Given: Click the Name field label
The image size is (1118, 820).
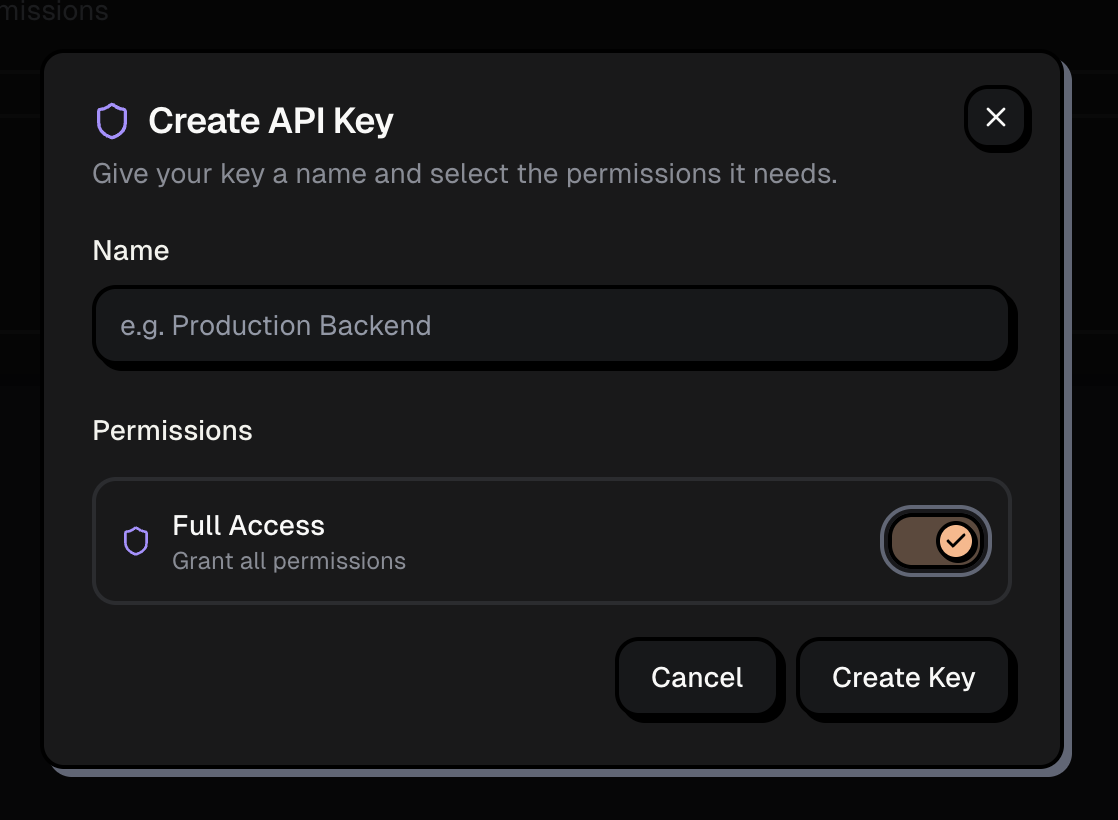Looking at the screenshot, I should coord(130,250).
